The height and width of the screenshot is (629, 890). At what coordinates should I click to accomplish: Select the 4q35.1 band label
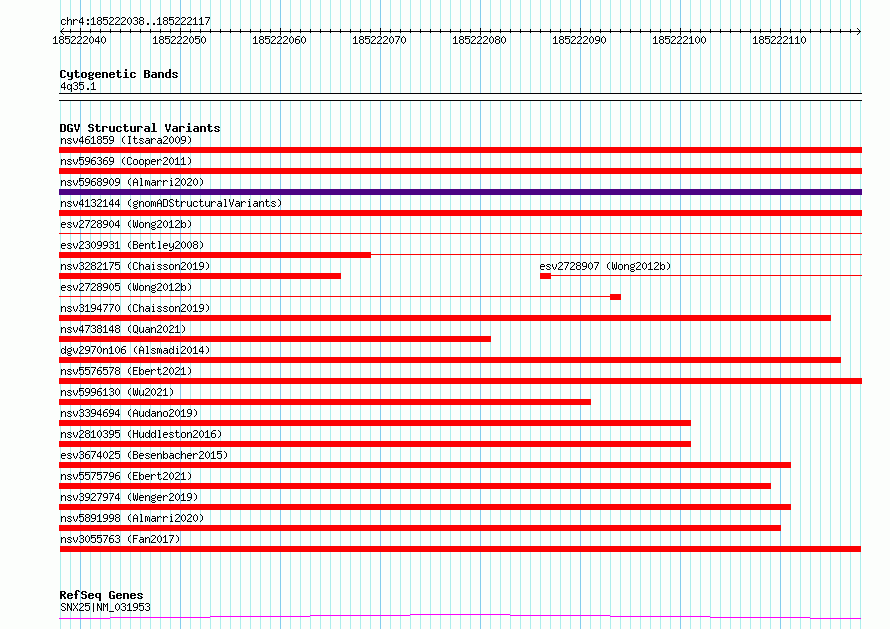[x=78, y=86]
